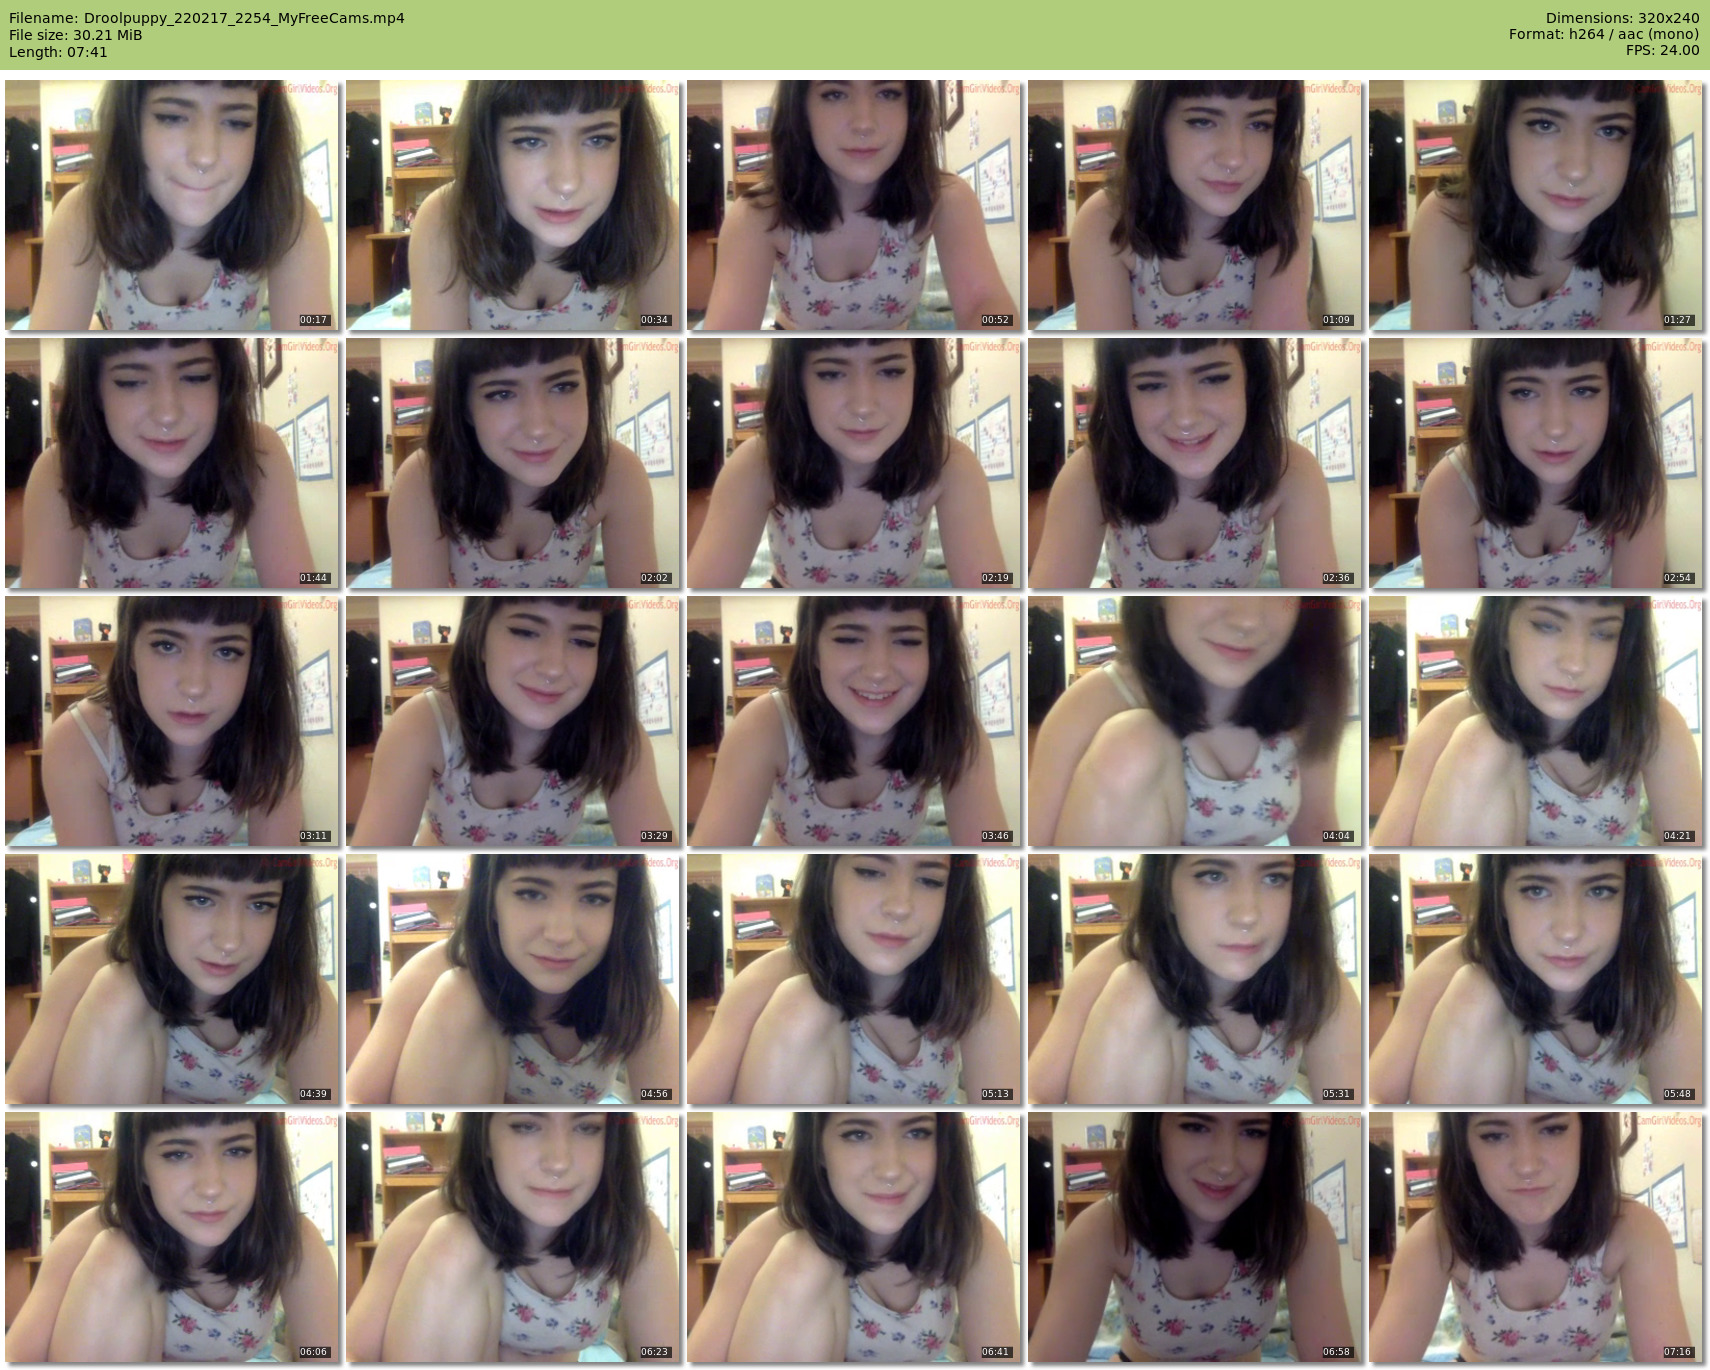Select the 02:54 thumbnail

pos(1536,463)
